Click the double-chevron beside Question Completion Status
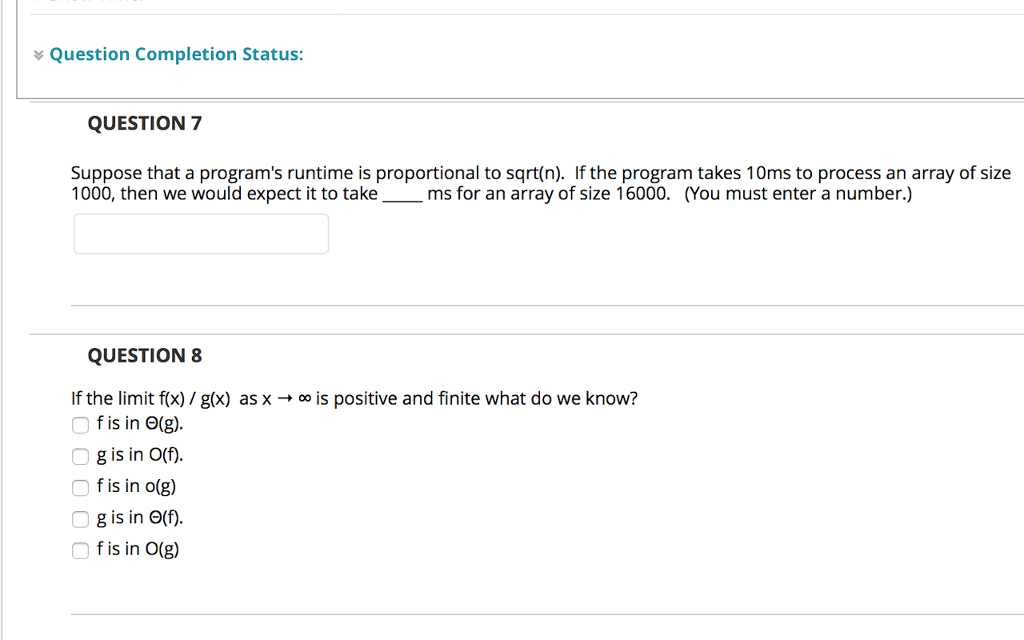Screen dimensions: 1024x640 pyautogui.click(x=38, y=55)
